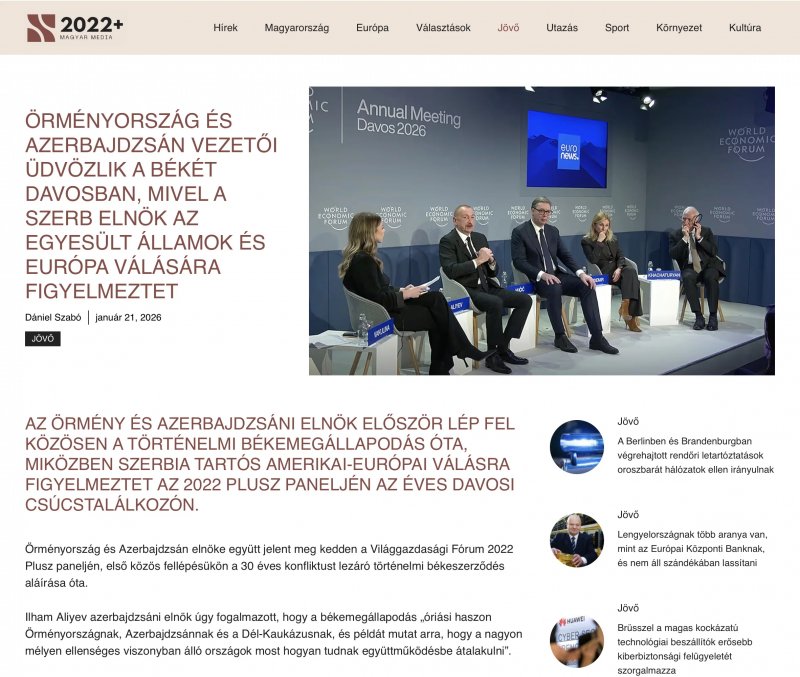Select the highlighted Jövő menu item
Image resolution: width=800 pixels, height=677 pixels.
pos(510,28)
